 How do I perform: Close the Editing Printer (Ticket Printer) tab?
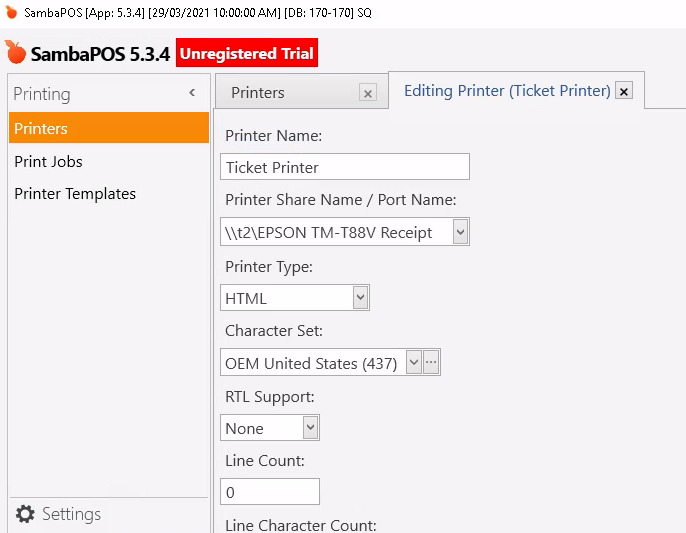click(x=624, y=91)
